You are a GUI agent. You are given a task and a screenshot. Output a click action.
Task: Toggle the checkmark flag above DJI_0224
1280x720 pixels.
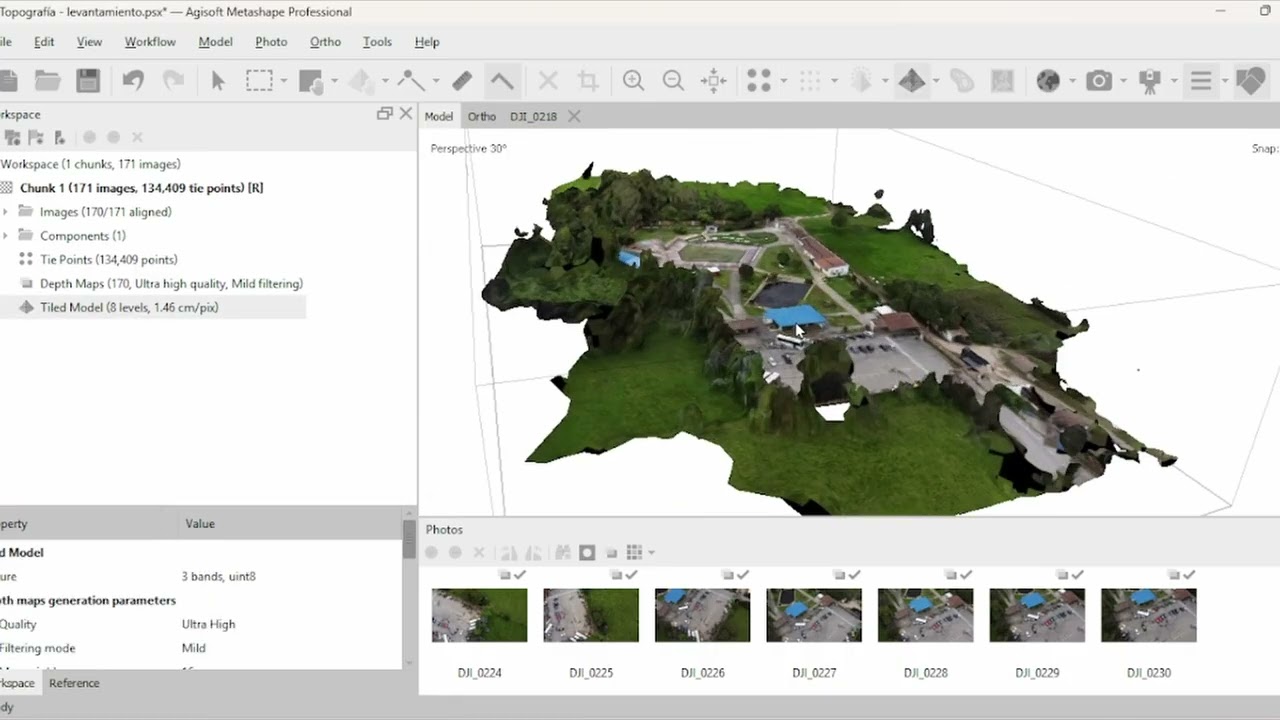pyautogui.click(x=520, y=575)
